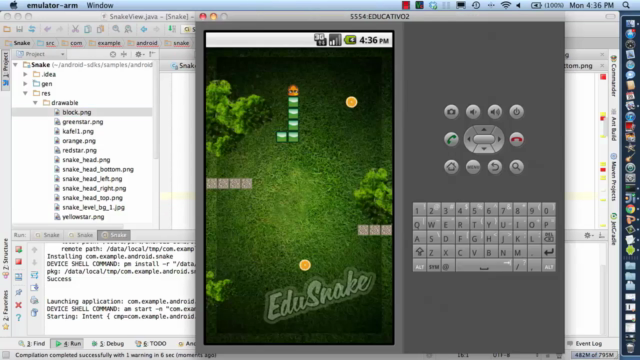This screenshot has height=360, width=640.
Task: Open the 3: Find tool window tab
Action: (x=32, y=344)
